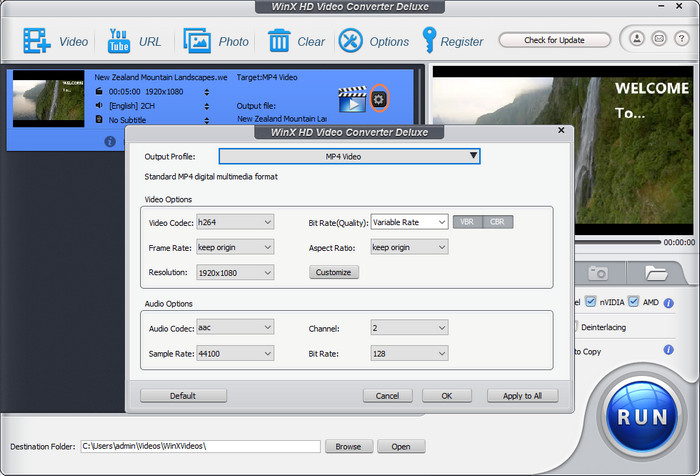The width and height of the screenshot is (700, 476).
Task: Select the VBR toggle
Action: click(x=467, y=222)
